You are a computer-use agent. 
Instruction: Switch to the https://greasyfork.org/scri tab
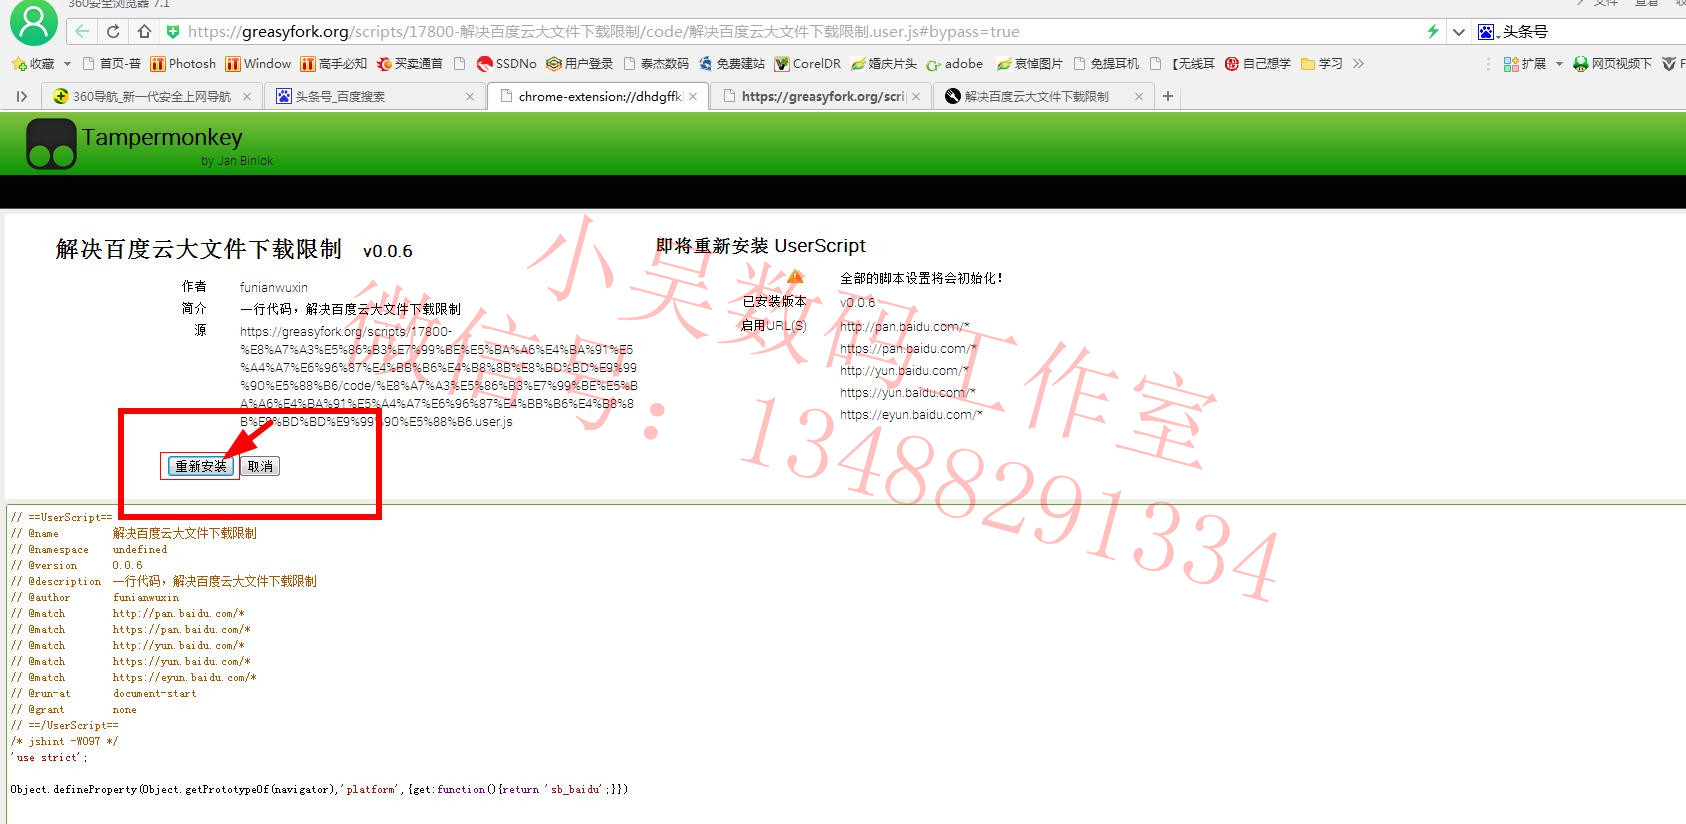pos(821,97)
